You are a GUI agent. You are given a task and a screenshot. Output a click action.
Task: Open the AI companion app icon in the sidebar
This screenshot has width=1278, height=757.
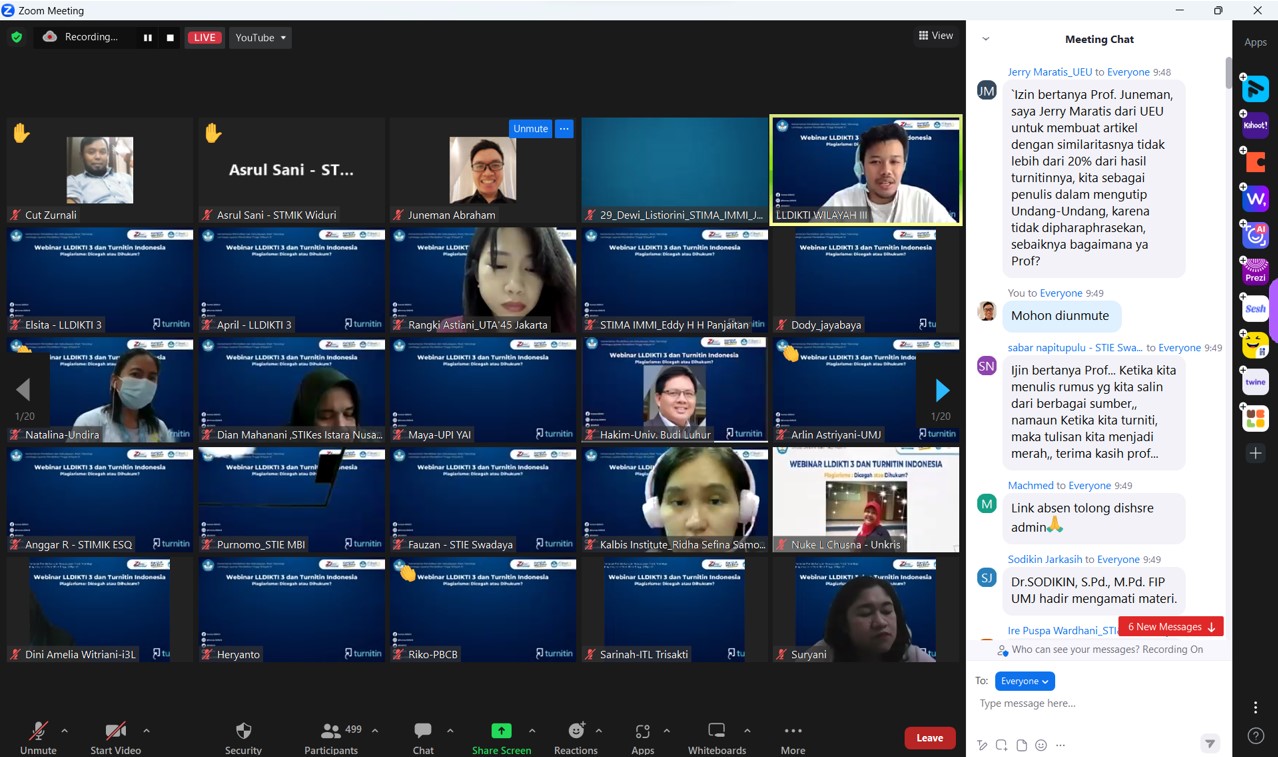[1255, 236]
